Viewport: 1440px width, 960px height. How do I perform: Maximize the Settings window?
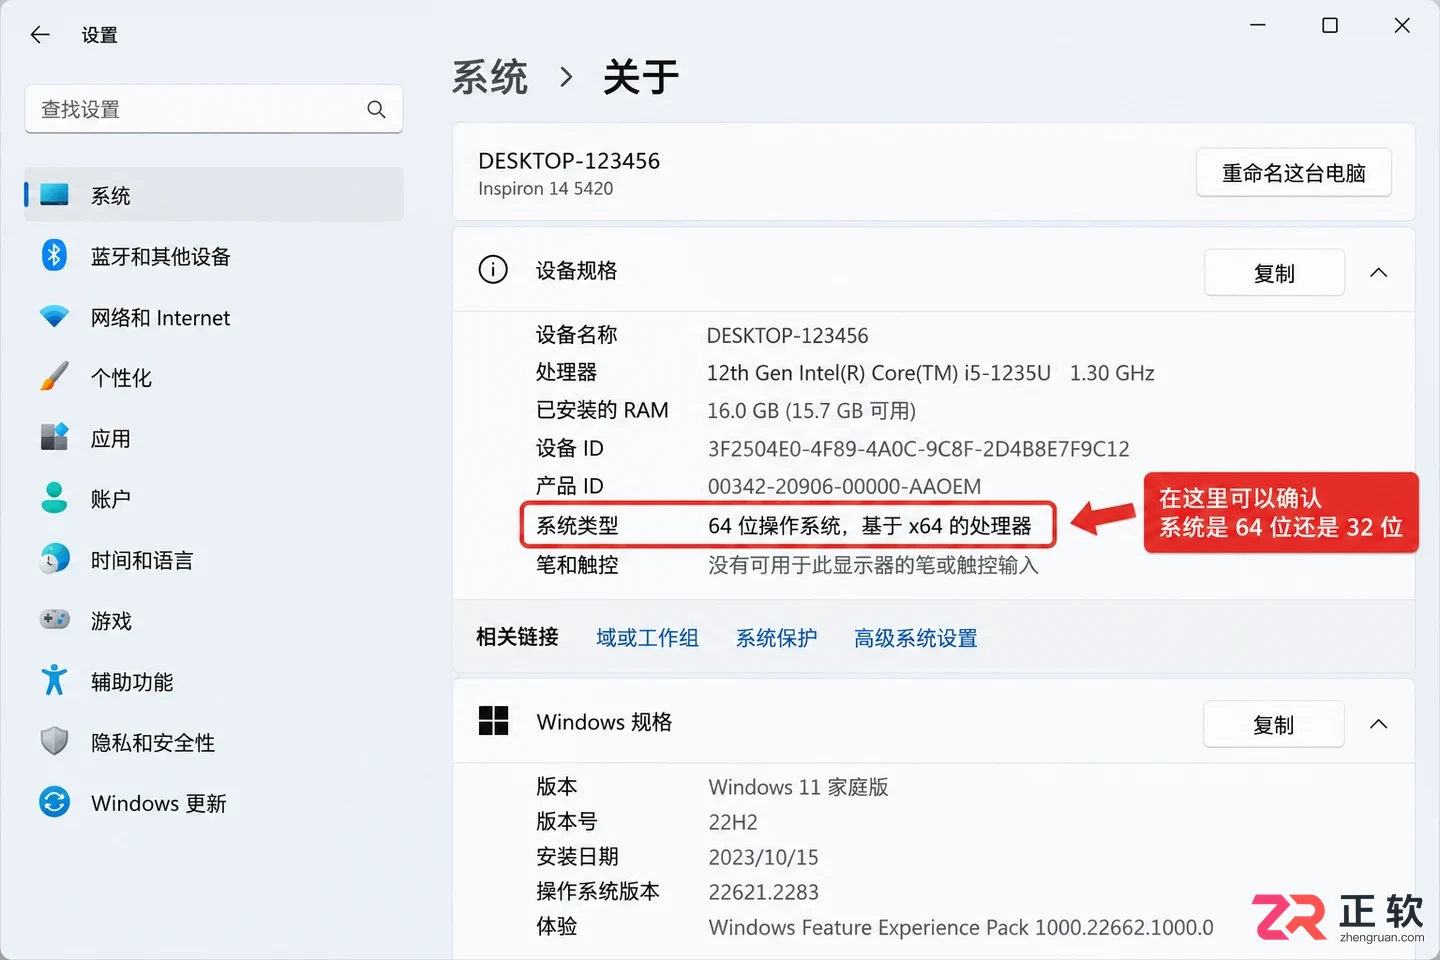pos(1330,25)
